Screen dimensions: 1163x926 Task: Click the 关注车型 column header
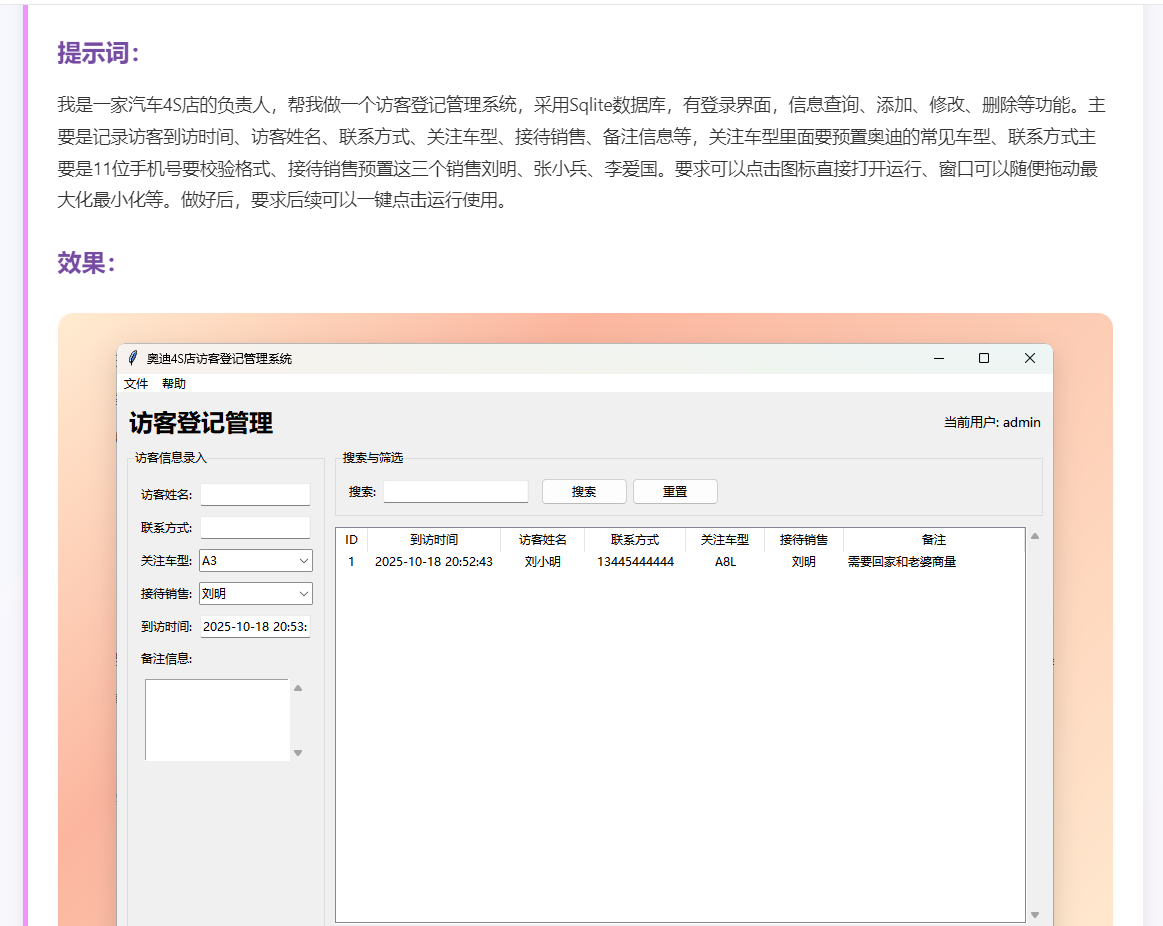725,540
